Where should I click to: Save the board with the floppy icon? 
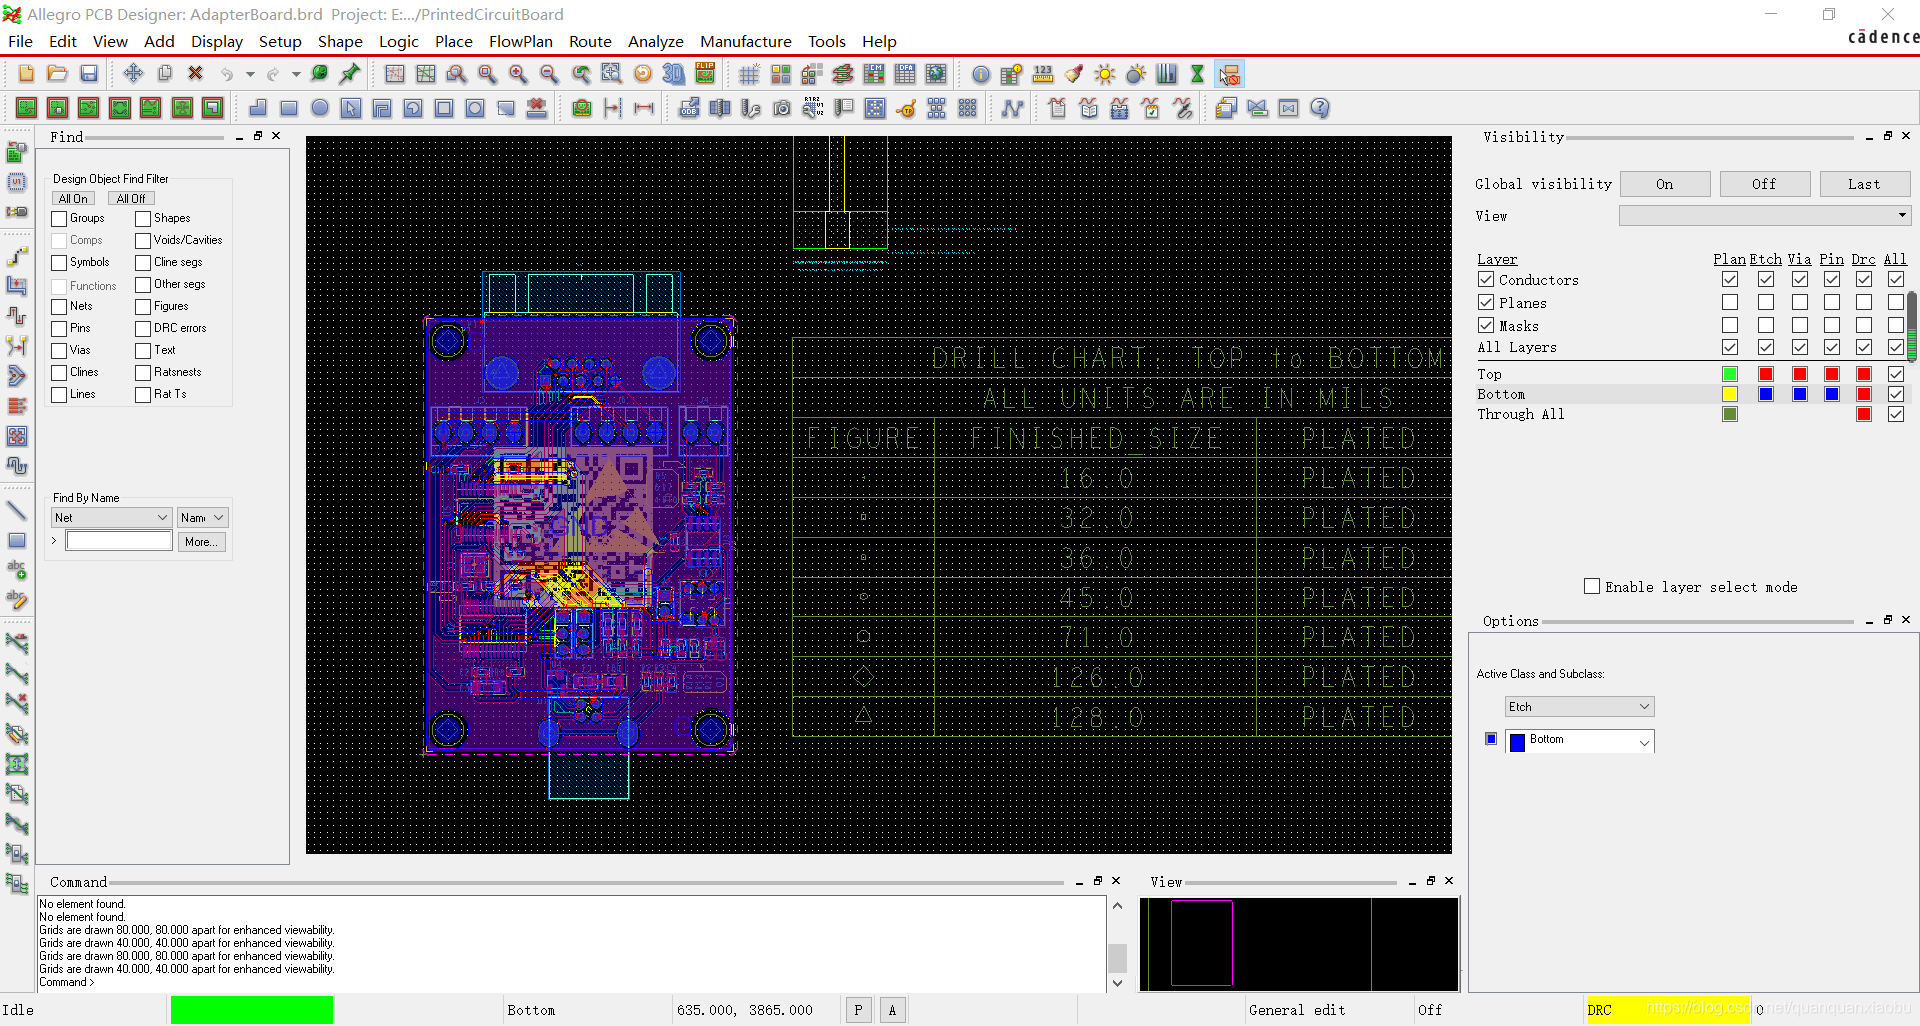[x=89, y=74]
